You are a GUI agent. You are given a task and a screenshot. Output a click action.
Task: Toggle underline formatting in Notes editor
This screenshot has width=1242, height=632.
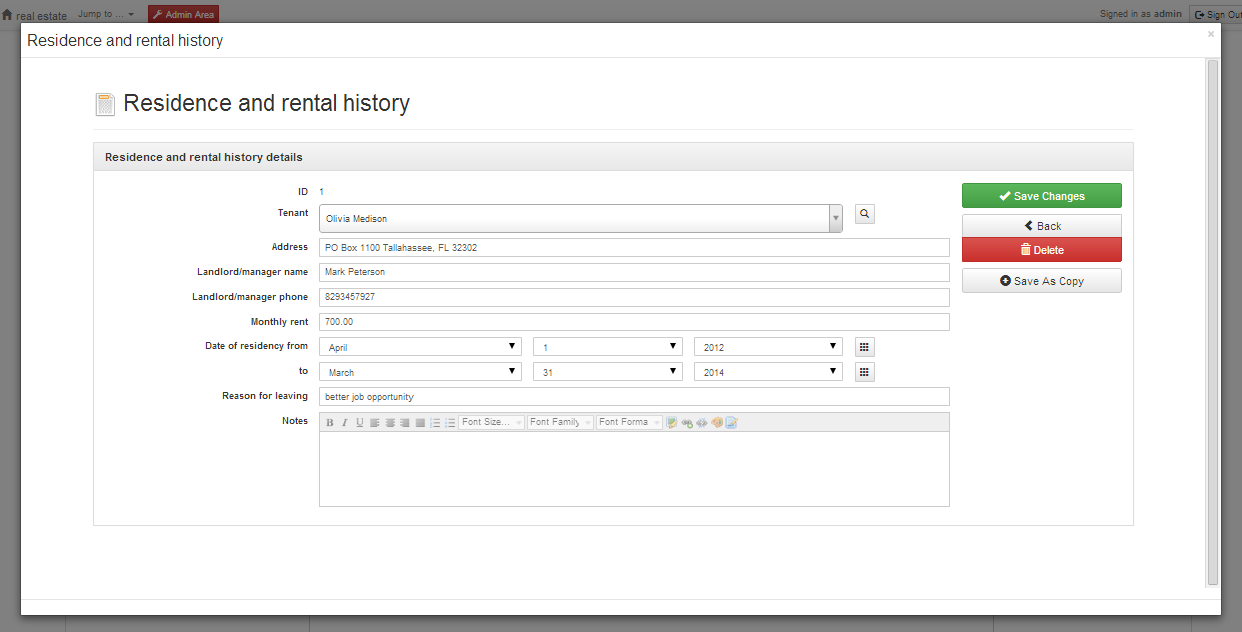pyautogui.click(x=360, y=423)
